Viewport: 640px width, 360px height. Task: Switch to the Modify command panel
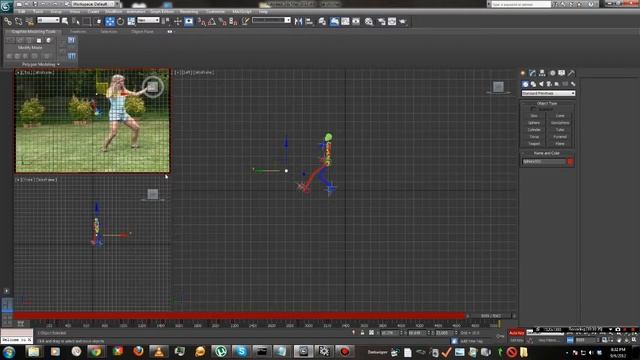(x=532, y=73)
